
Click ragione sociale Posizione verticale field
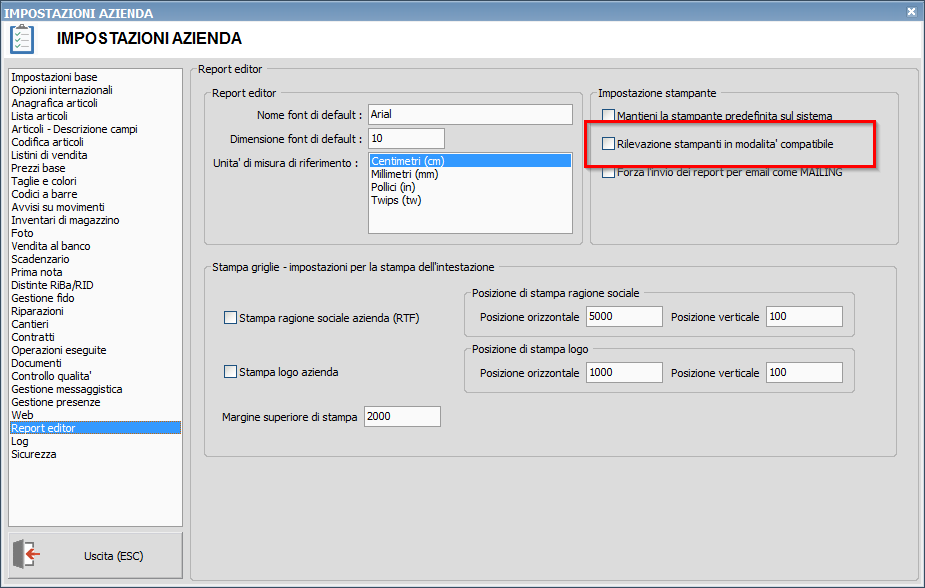[804, 316]
